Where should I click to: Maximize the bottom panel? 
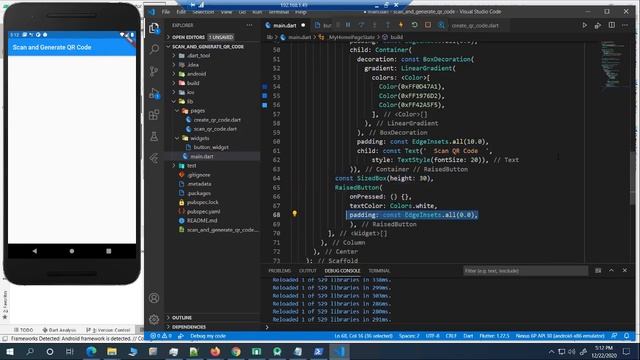(611, 271)
